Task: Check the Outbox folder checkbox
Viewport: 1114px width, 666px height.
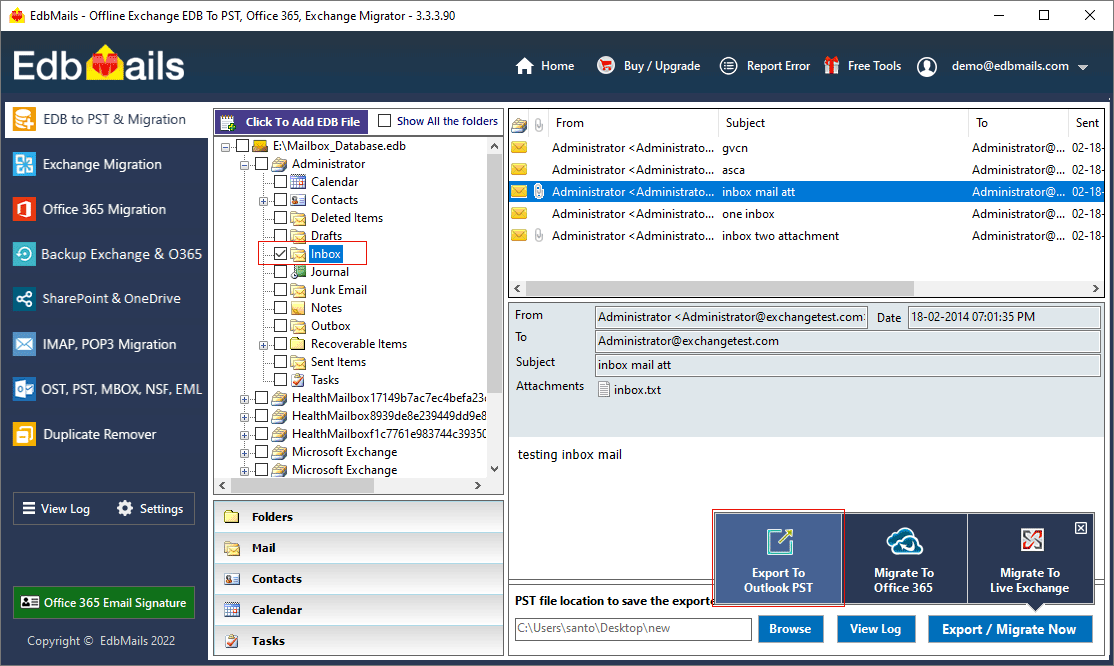Action: 281,326
